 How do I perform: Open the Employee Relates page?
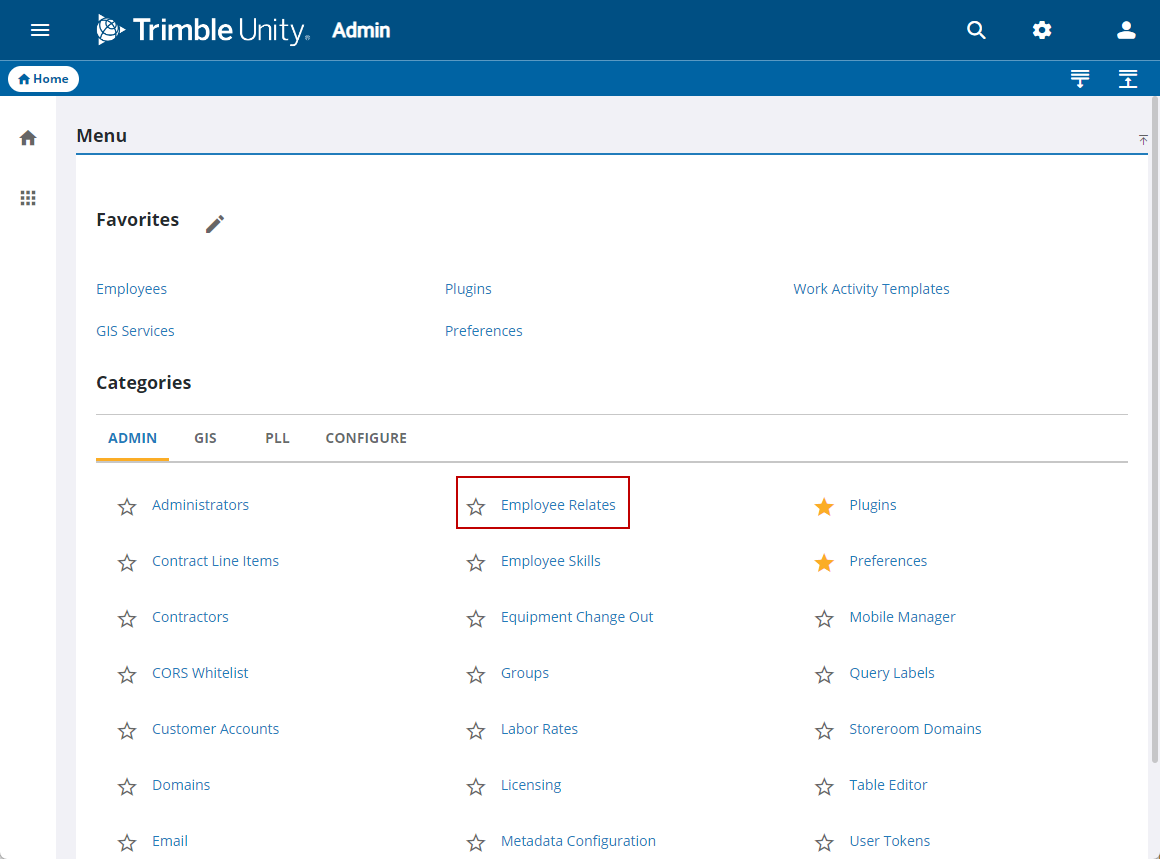click(x=558, y=505)
